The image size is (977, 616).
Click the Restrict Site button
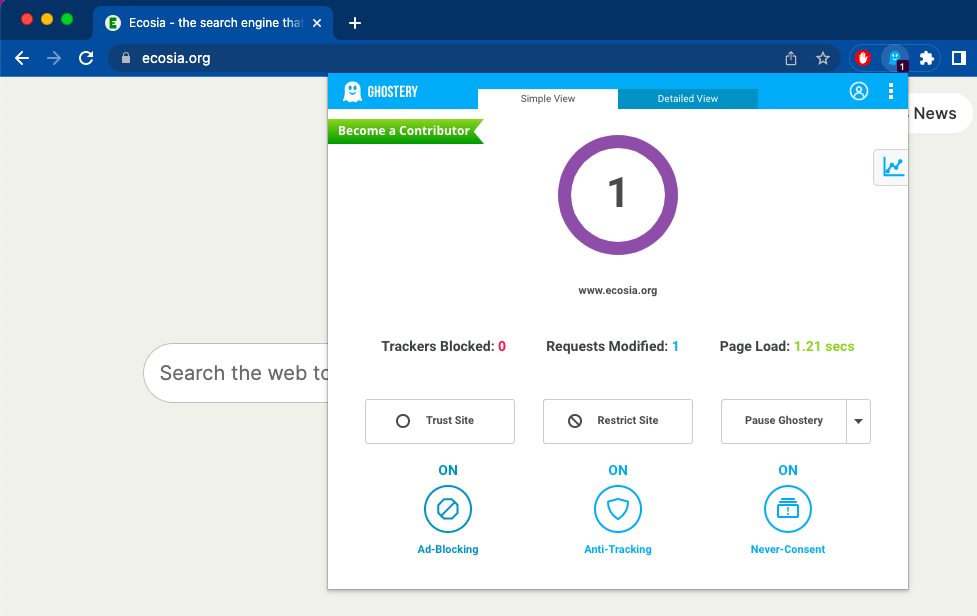click(618, 422)
